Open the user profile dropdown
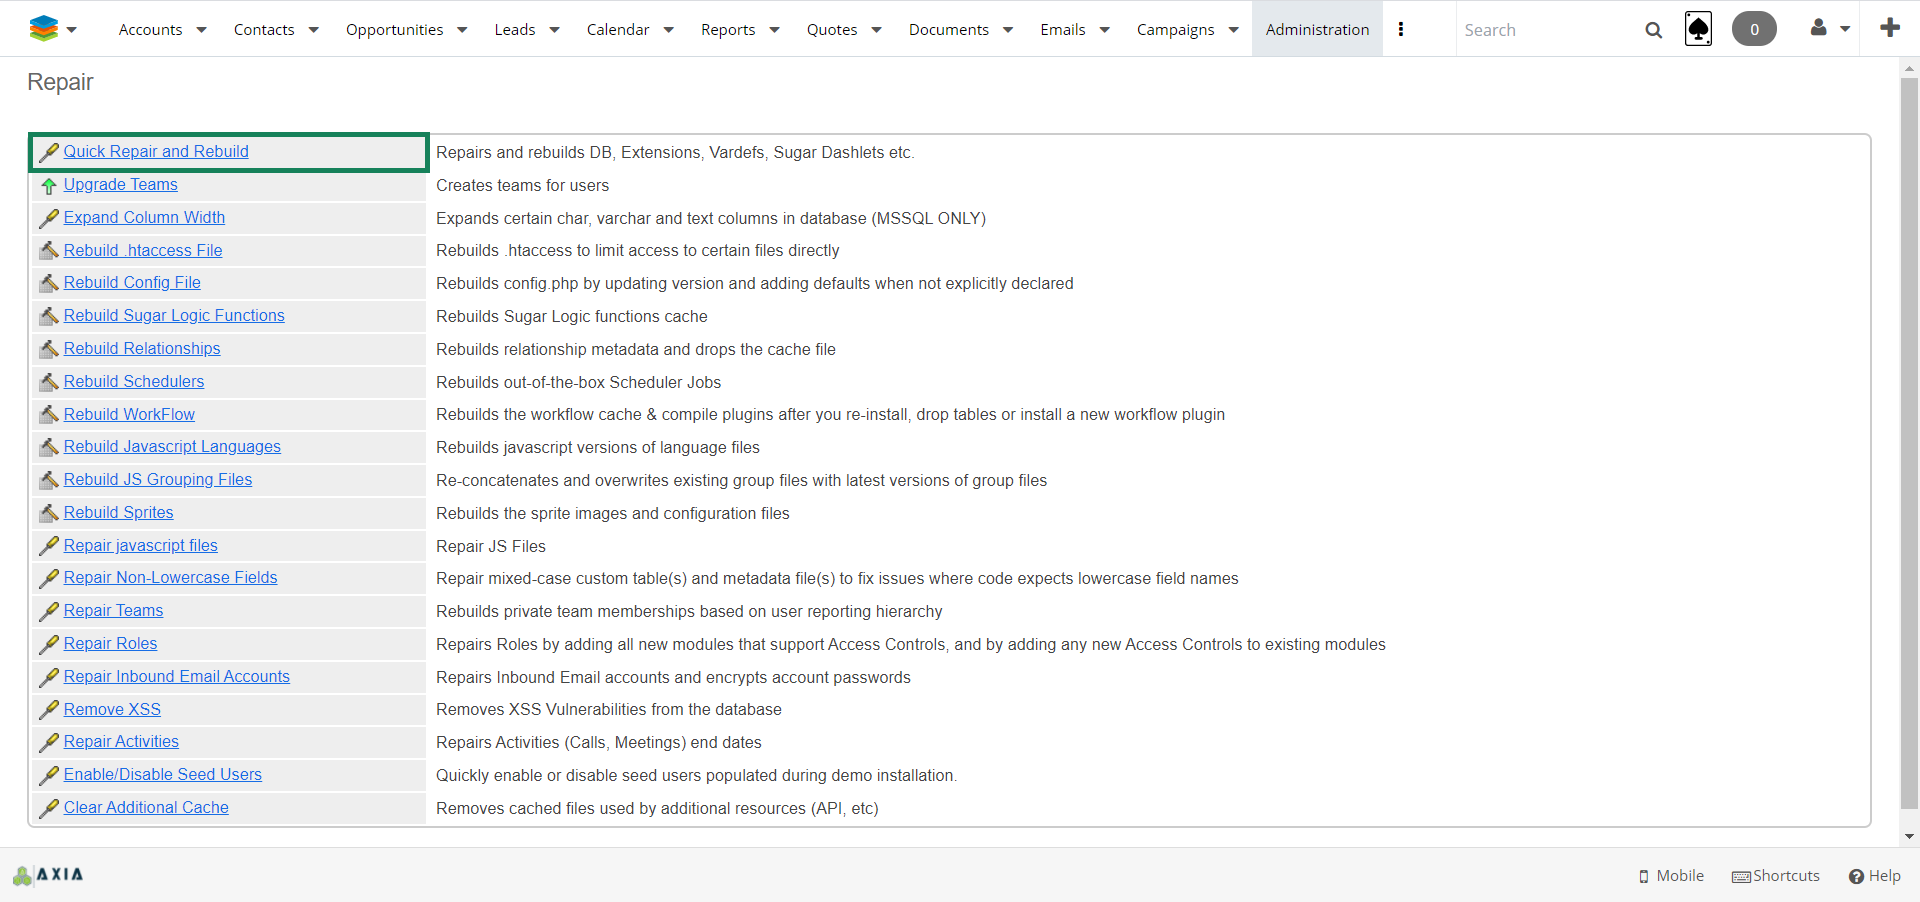Screen dimensions: 1920x902 pyautogui.click(x=1830, y=29)
